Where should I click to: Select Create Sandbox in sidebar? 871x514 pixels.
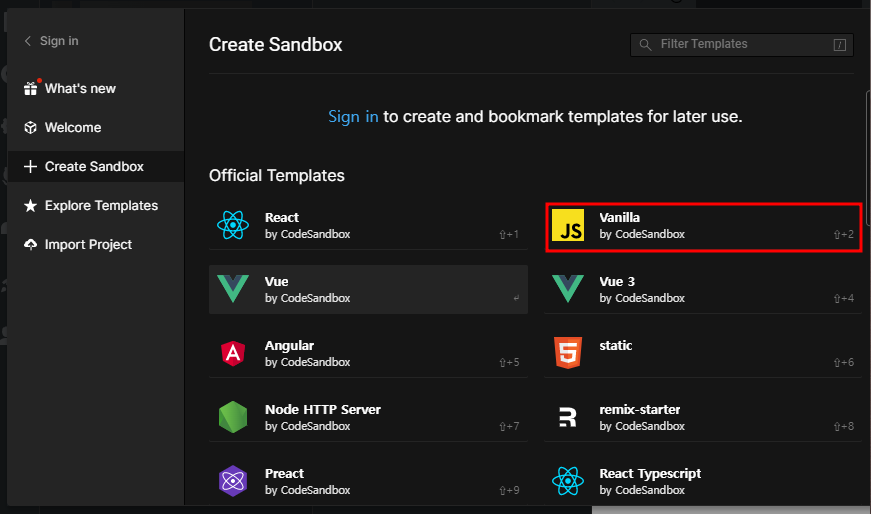[96, 166]
